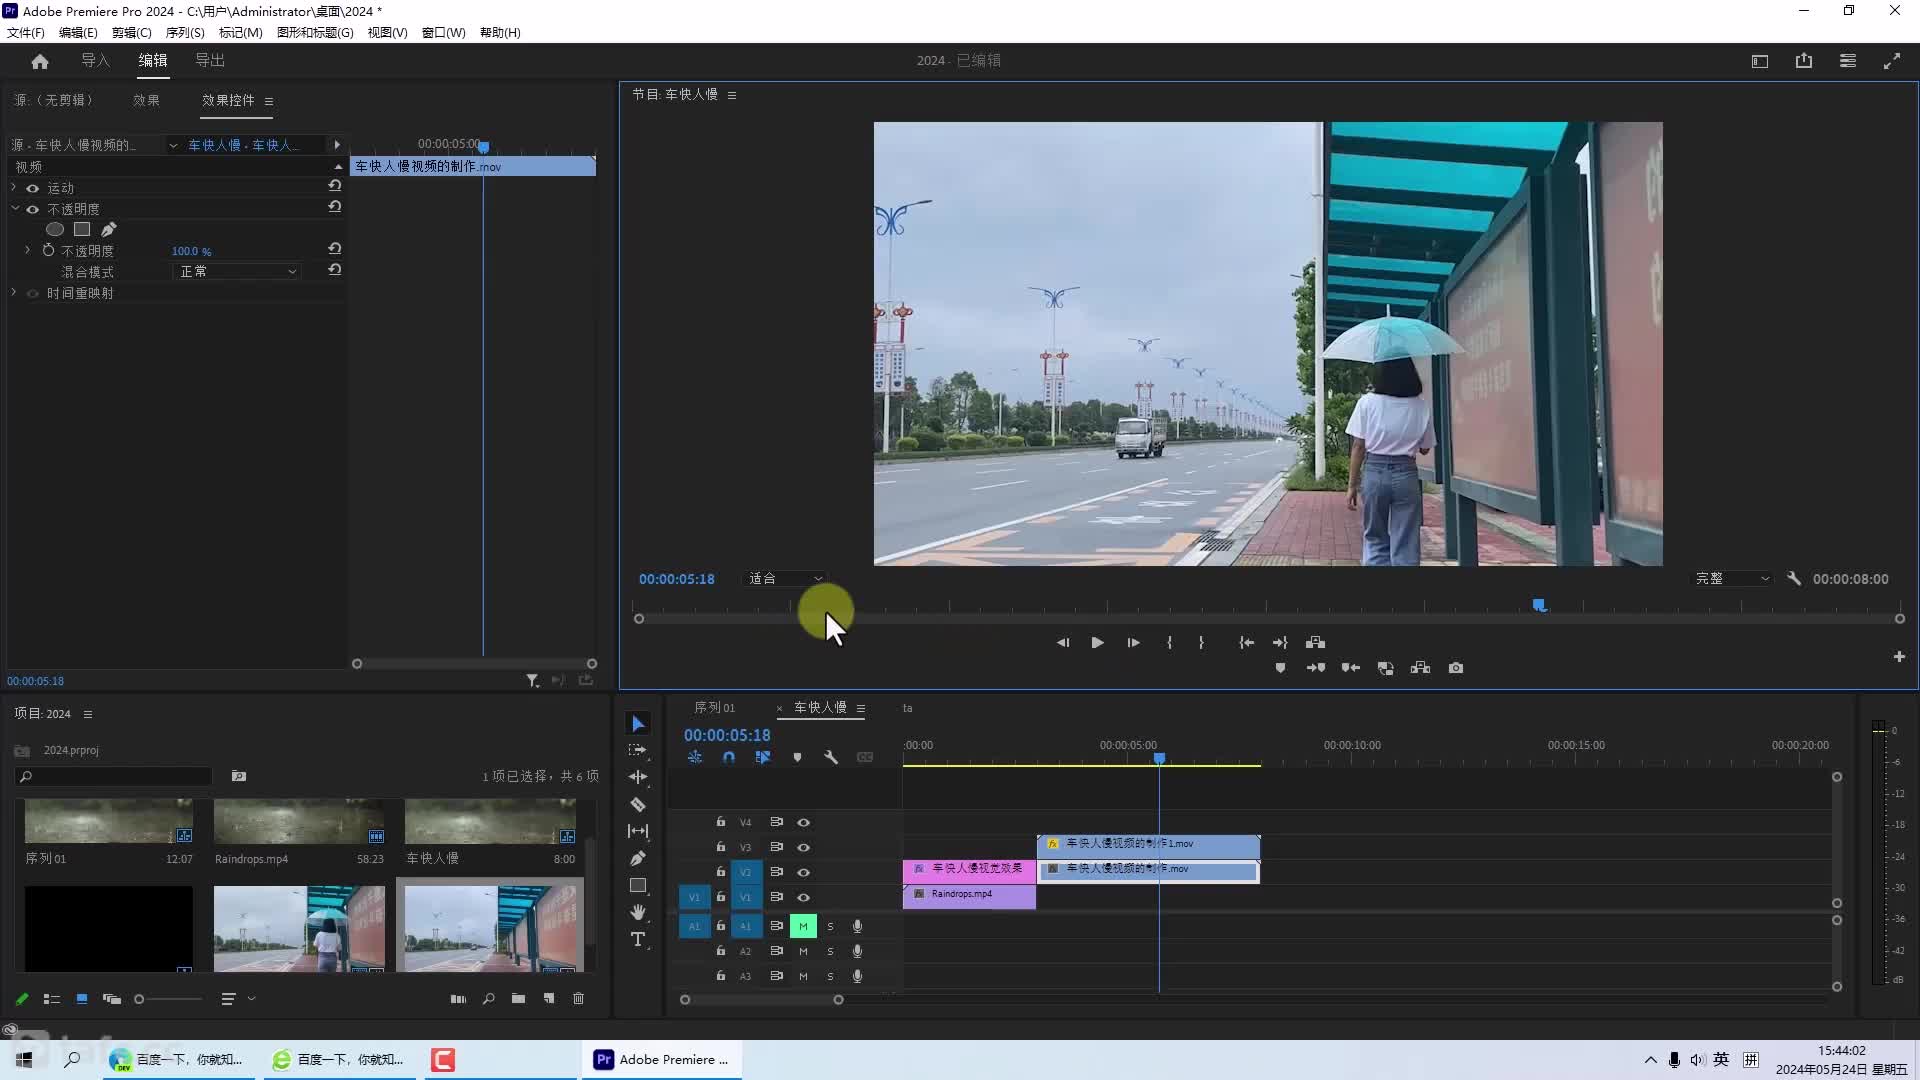Open the source clip dropdown in Effect Controls
Viewport: 1920px width, 1080px height.
[173, 145]
